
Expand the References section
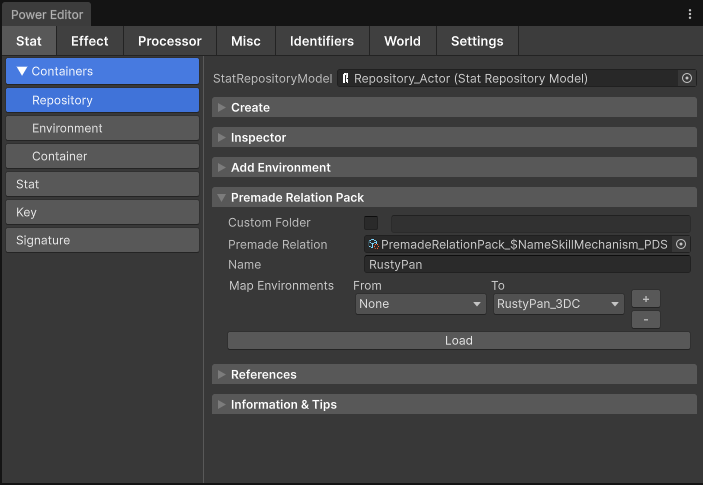click(x=454, y=375)
